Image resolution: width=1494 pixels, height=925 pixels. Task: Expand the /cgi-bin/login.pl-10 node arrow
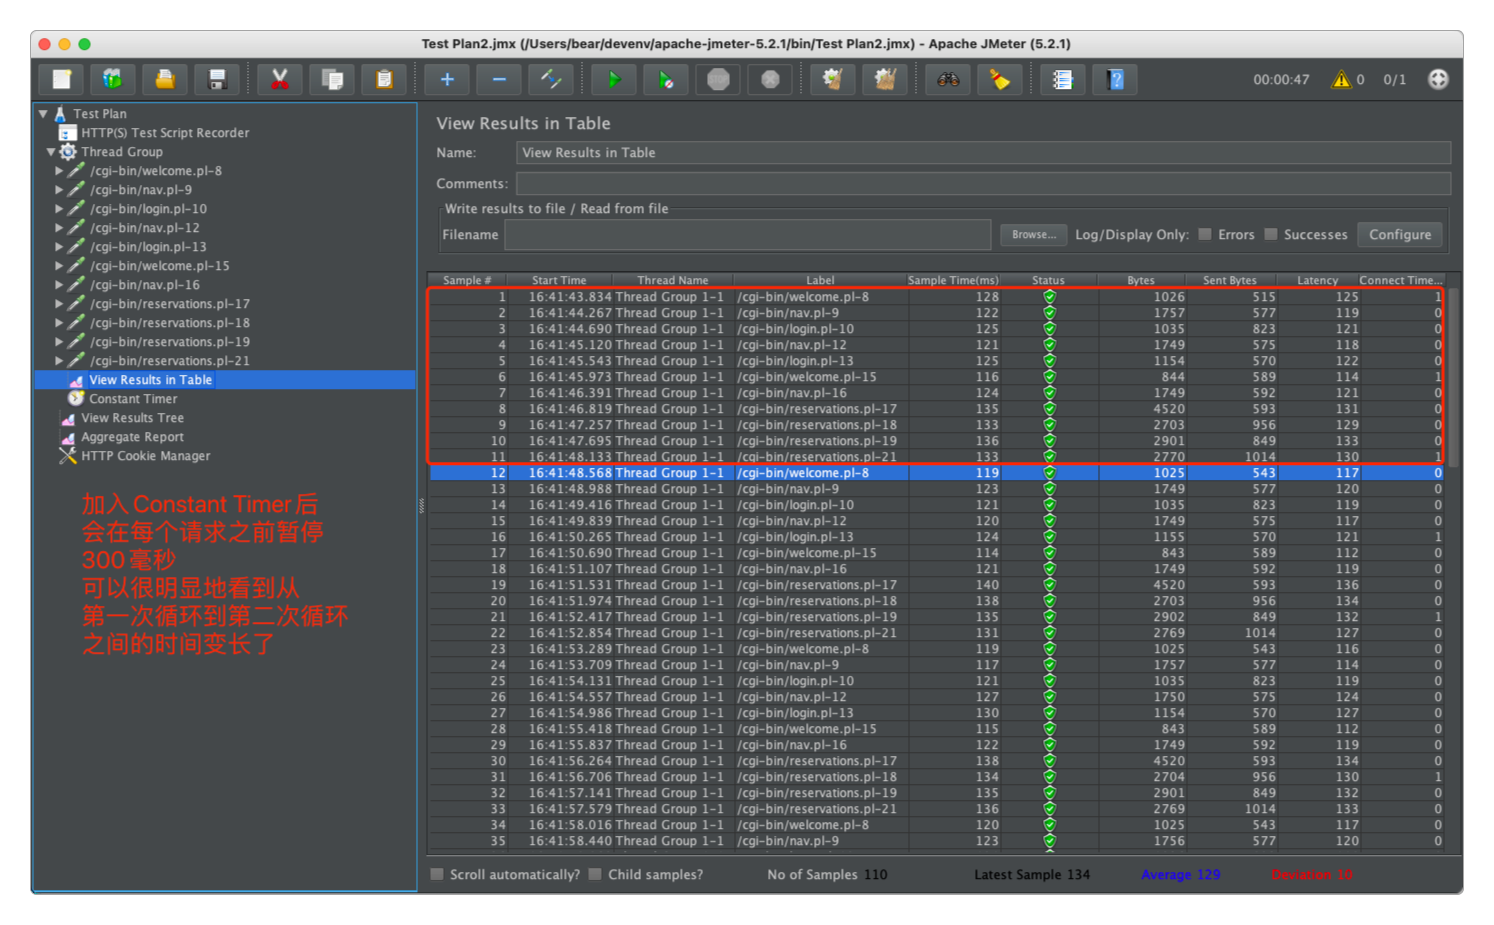coord(59,209)
